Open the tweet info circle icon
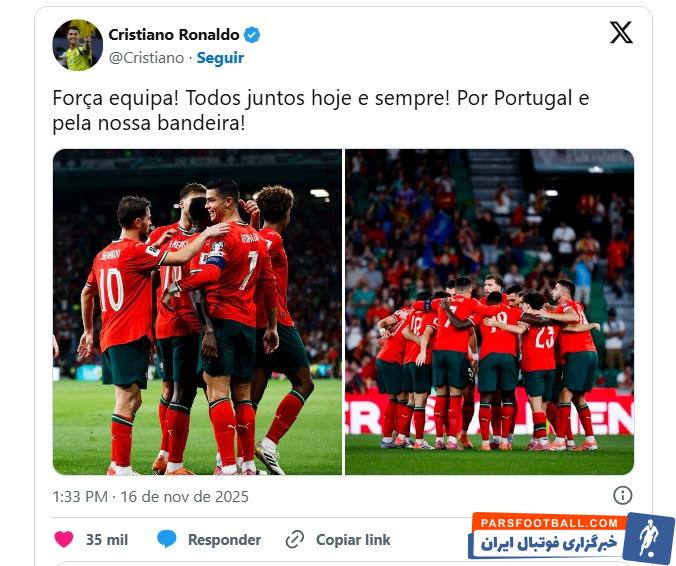This screenshot has width=676, height=566. click(x=622, y=495)
